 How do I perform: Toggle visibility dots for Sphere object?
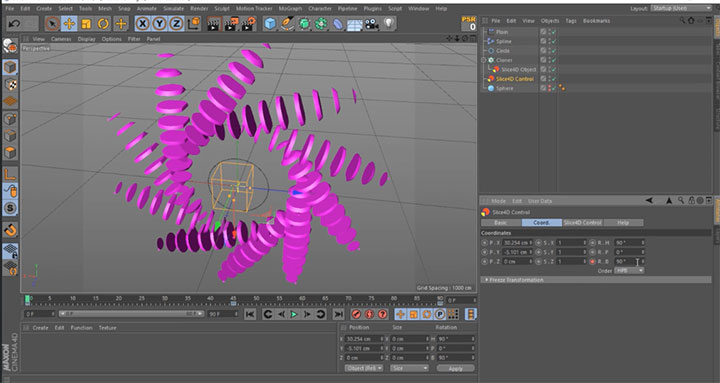[549, 88]
